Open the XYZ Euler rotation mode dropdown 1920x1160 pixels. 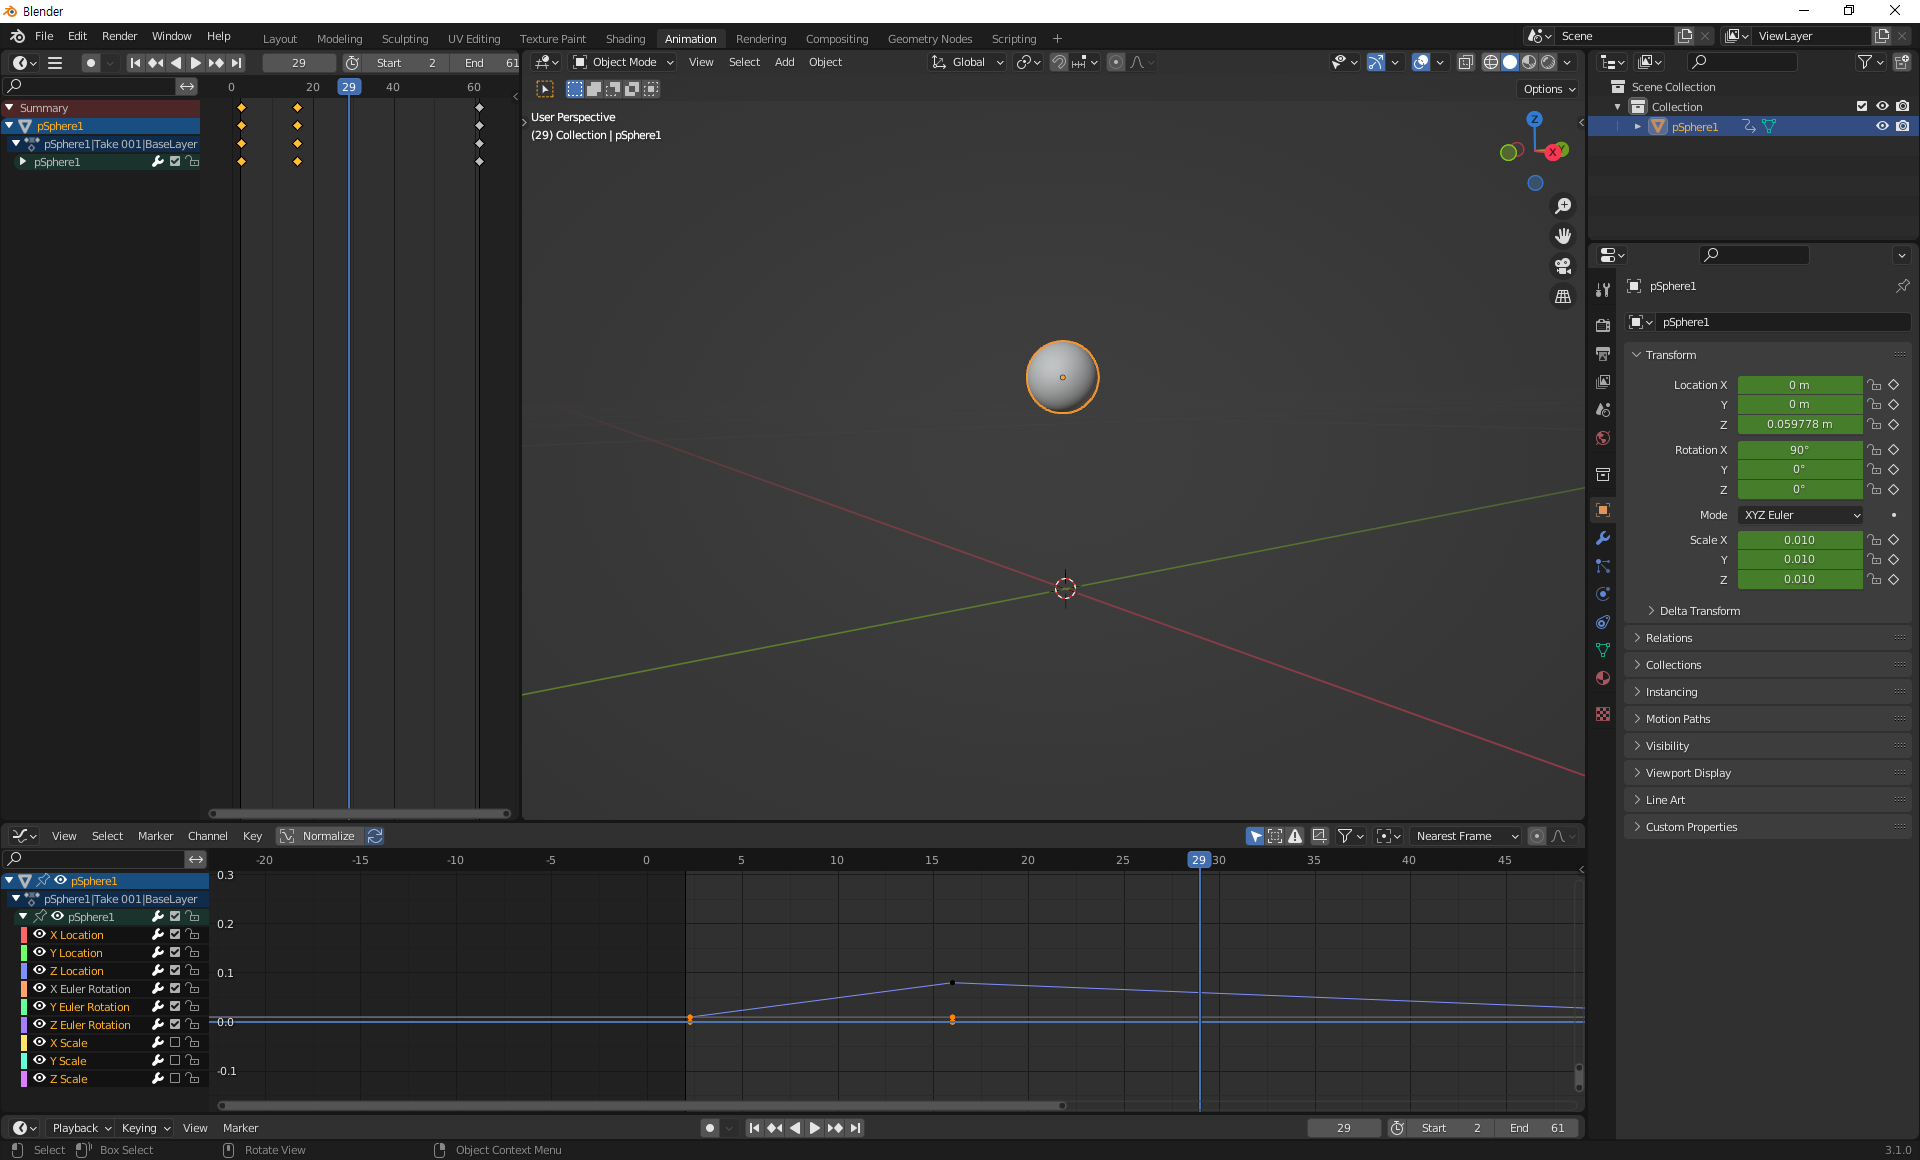[x=1801, y=515]
